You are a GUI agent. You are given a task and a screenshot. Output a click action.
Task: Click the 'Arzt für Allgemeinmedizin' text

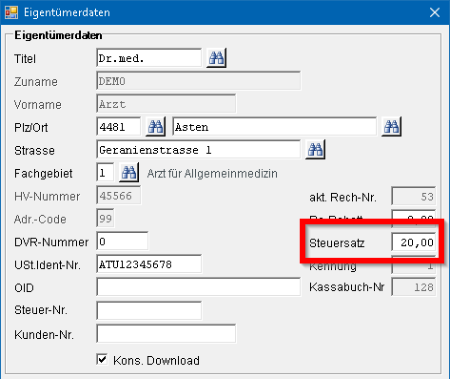tap(212, 173)
